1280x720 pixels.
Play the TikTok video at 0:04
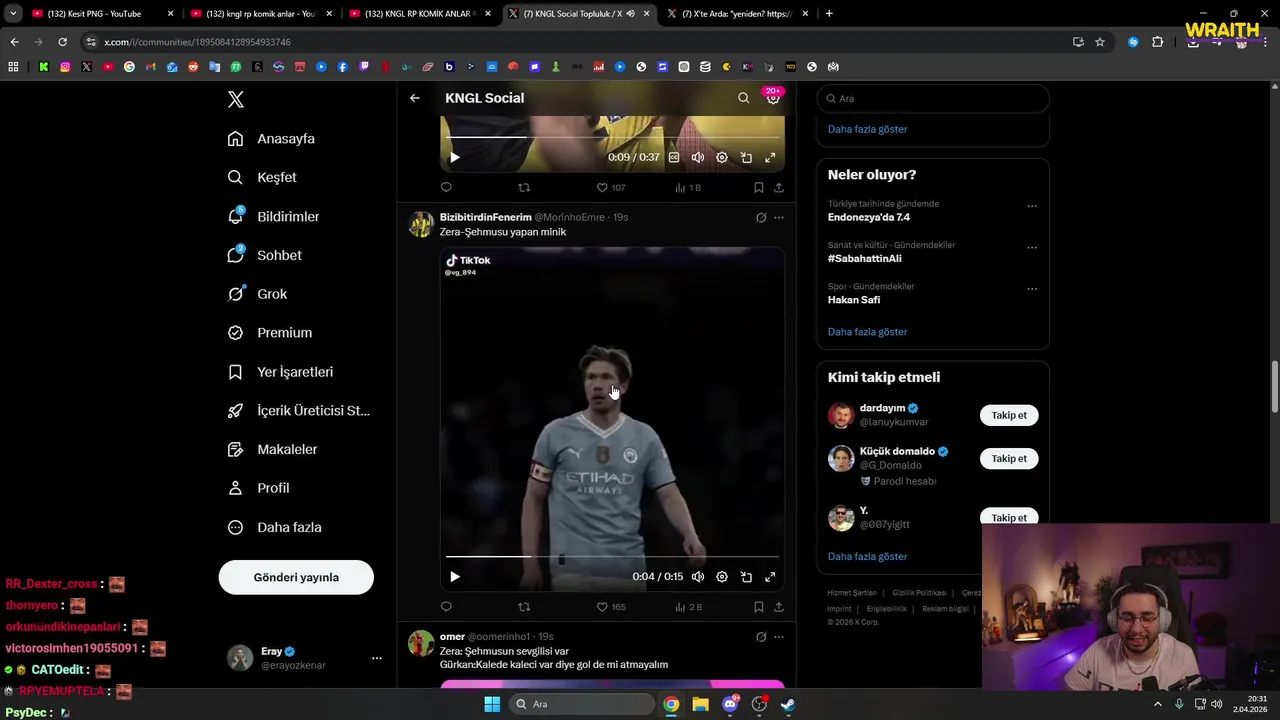point(455,577)
